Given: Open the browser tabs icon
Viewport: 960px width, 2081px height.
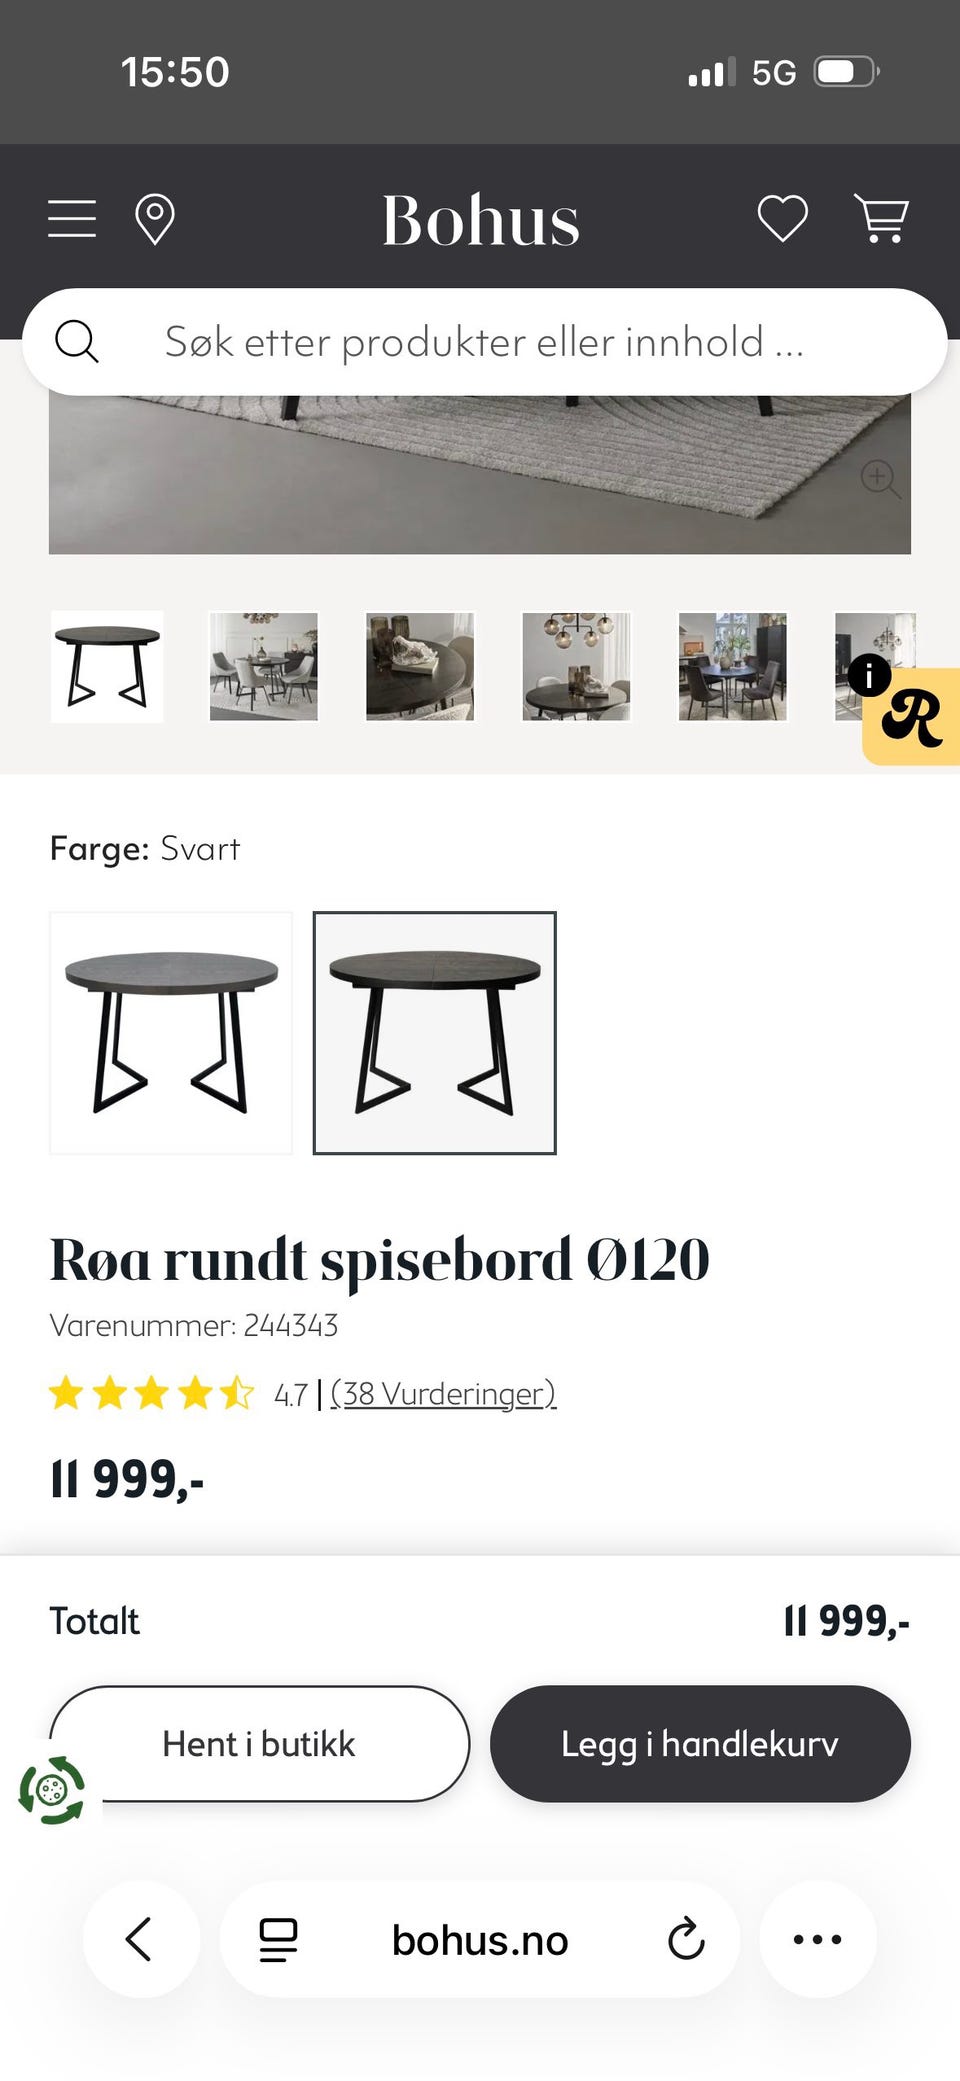Looking at the screenshot, I should 278,1940.
